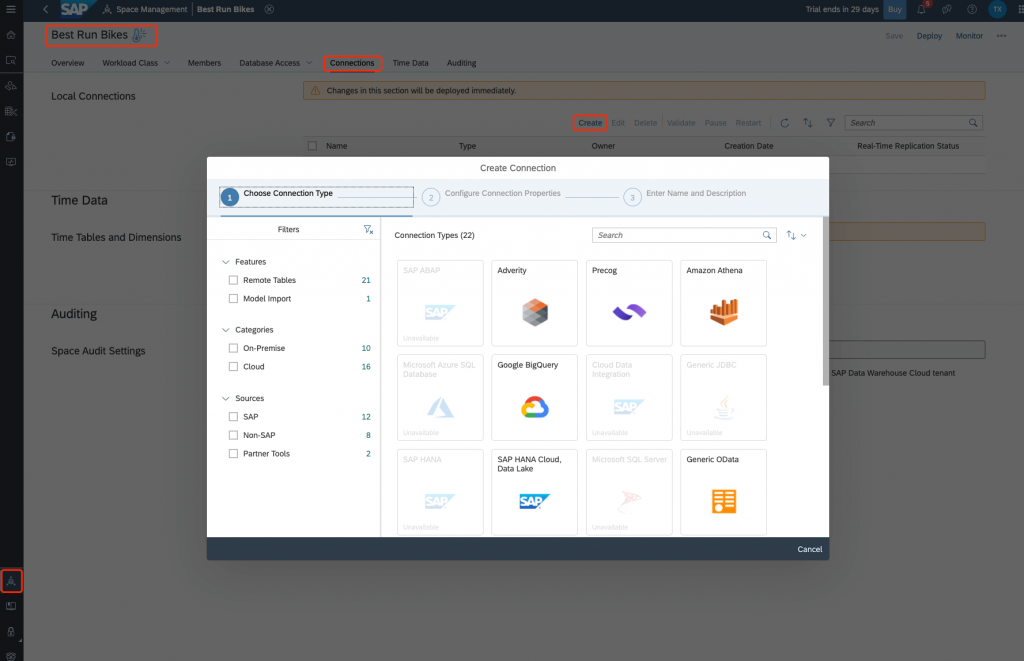1024x661 pixels.
Task: Click the Monitor button
Action: pyautogui.click(x=968, y=36)
